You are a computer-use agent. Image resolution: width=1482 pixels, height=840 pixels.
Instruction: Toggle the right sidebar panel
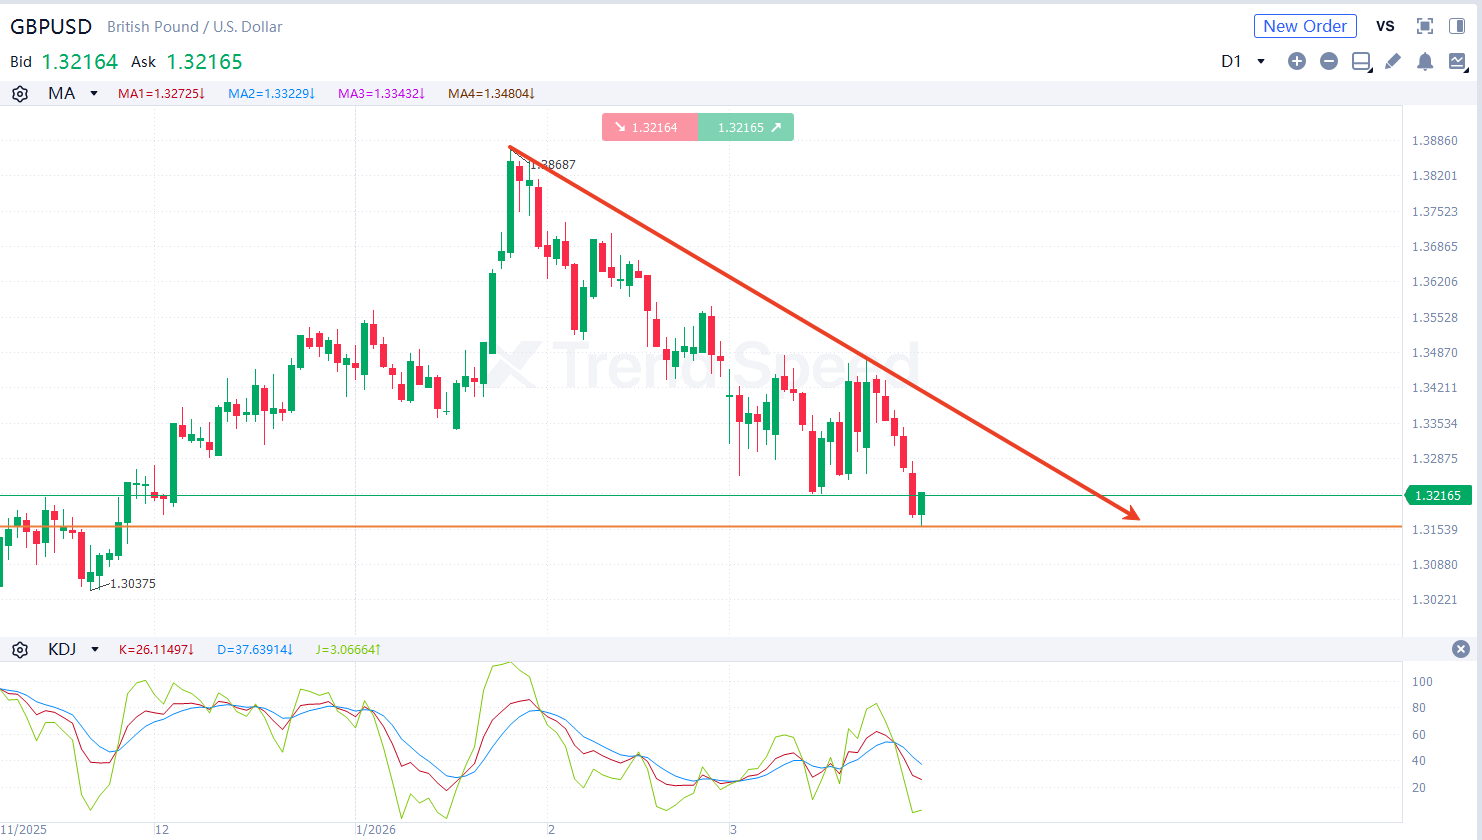(x=1457, y=26)
